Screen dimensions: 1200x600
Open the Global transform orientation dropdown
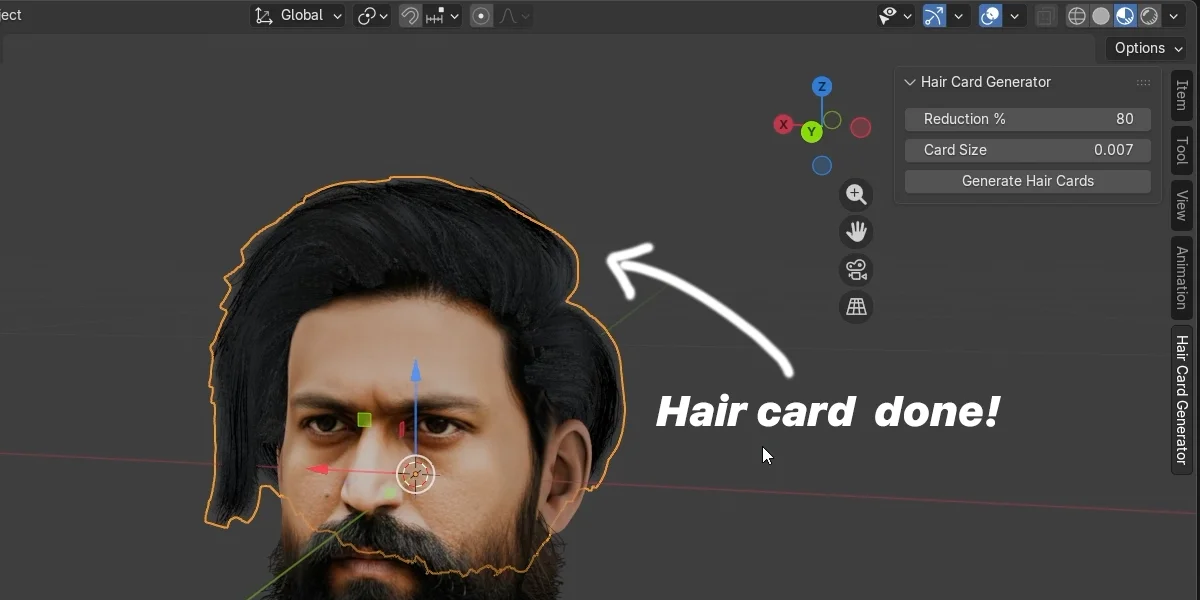tap(297, 15)
